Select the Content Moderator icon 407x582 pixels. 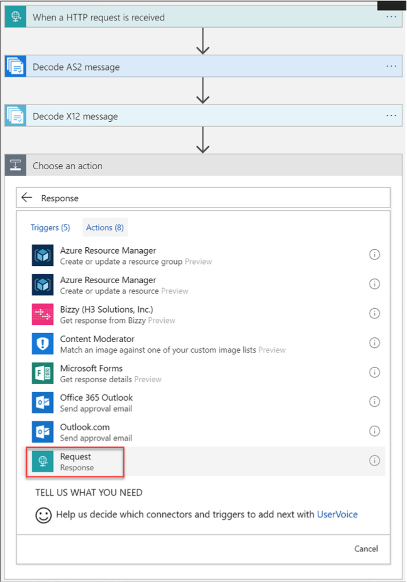43,343
